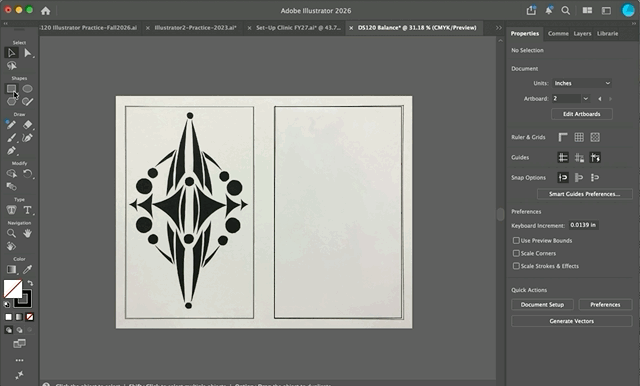Select the Ellipse tool

(x=27, y=89)
